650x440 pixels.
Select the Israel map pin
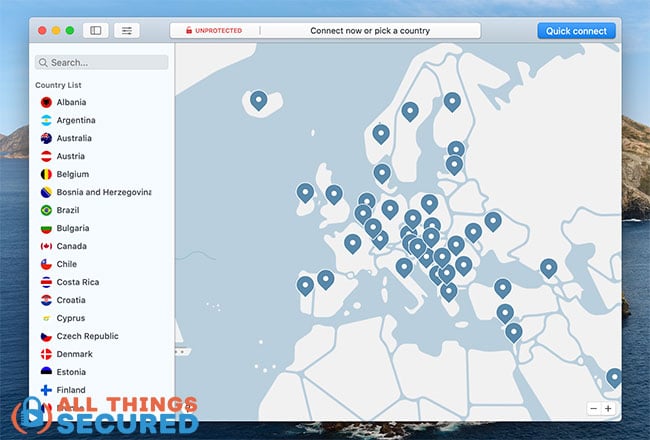pos(514,332)
